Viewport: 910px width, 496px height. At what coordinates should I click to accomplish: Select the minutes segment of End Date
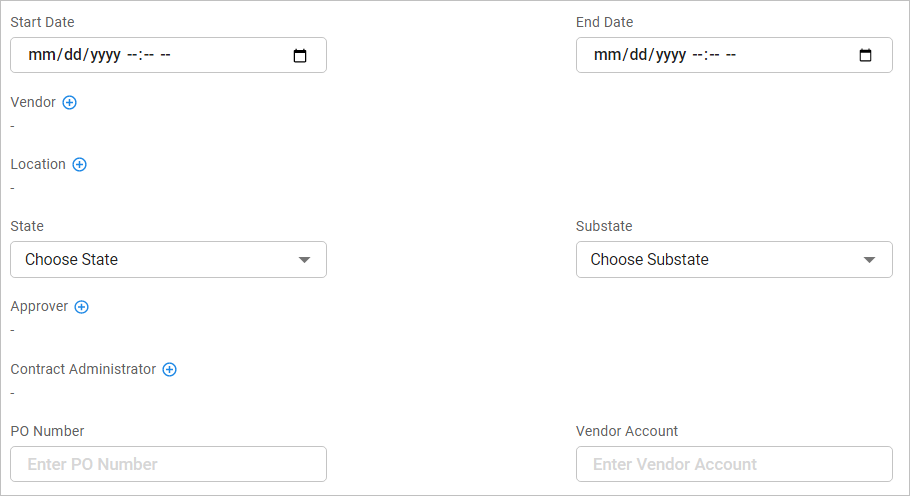pyautogui.click(x=712, y=56)
